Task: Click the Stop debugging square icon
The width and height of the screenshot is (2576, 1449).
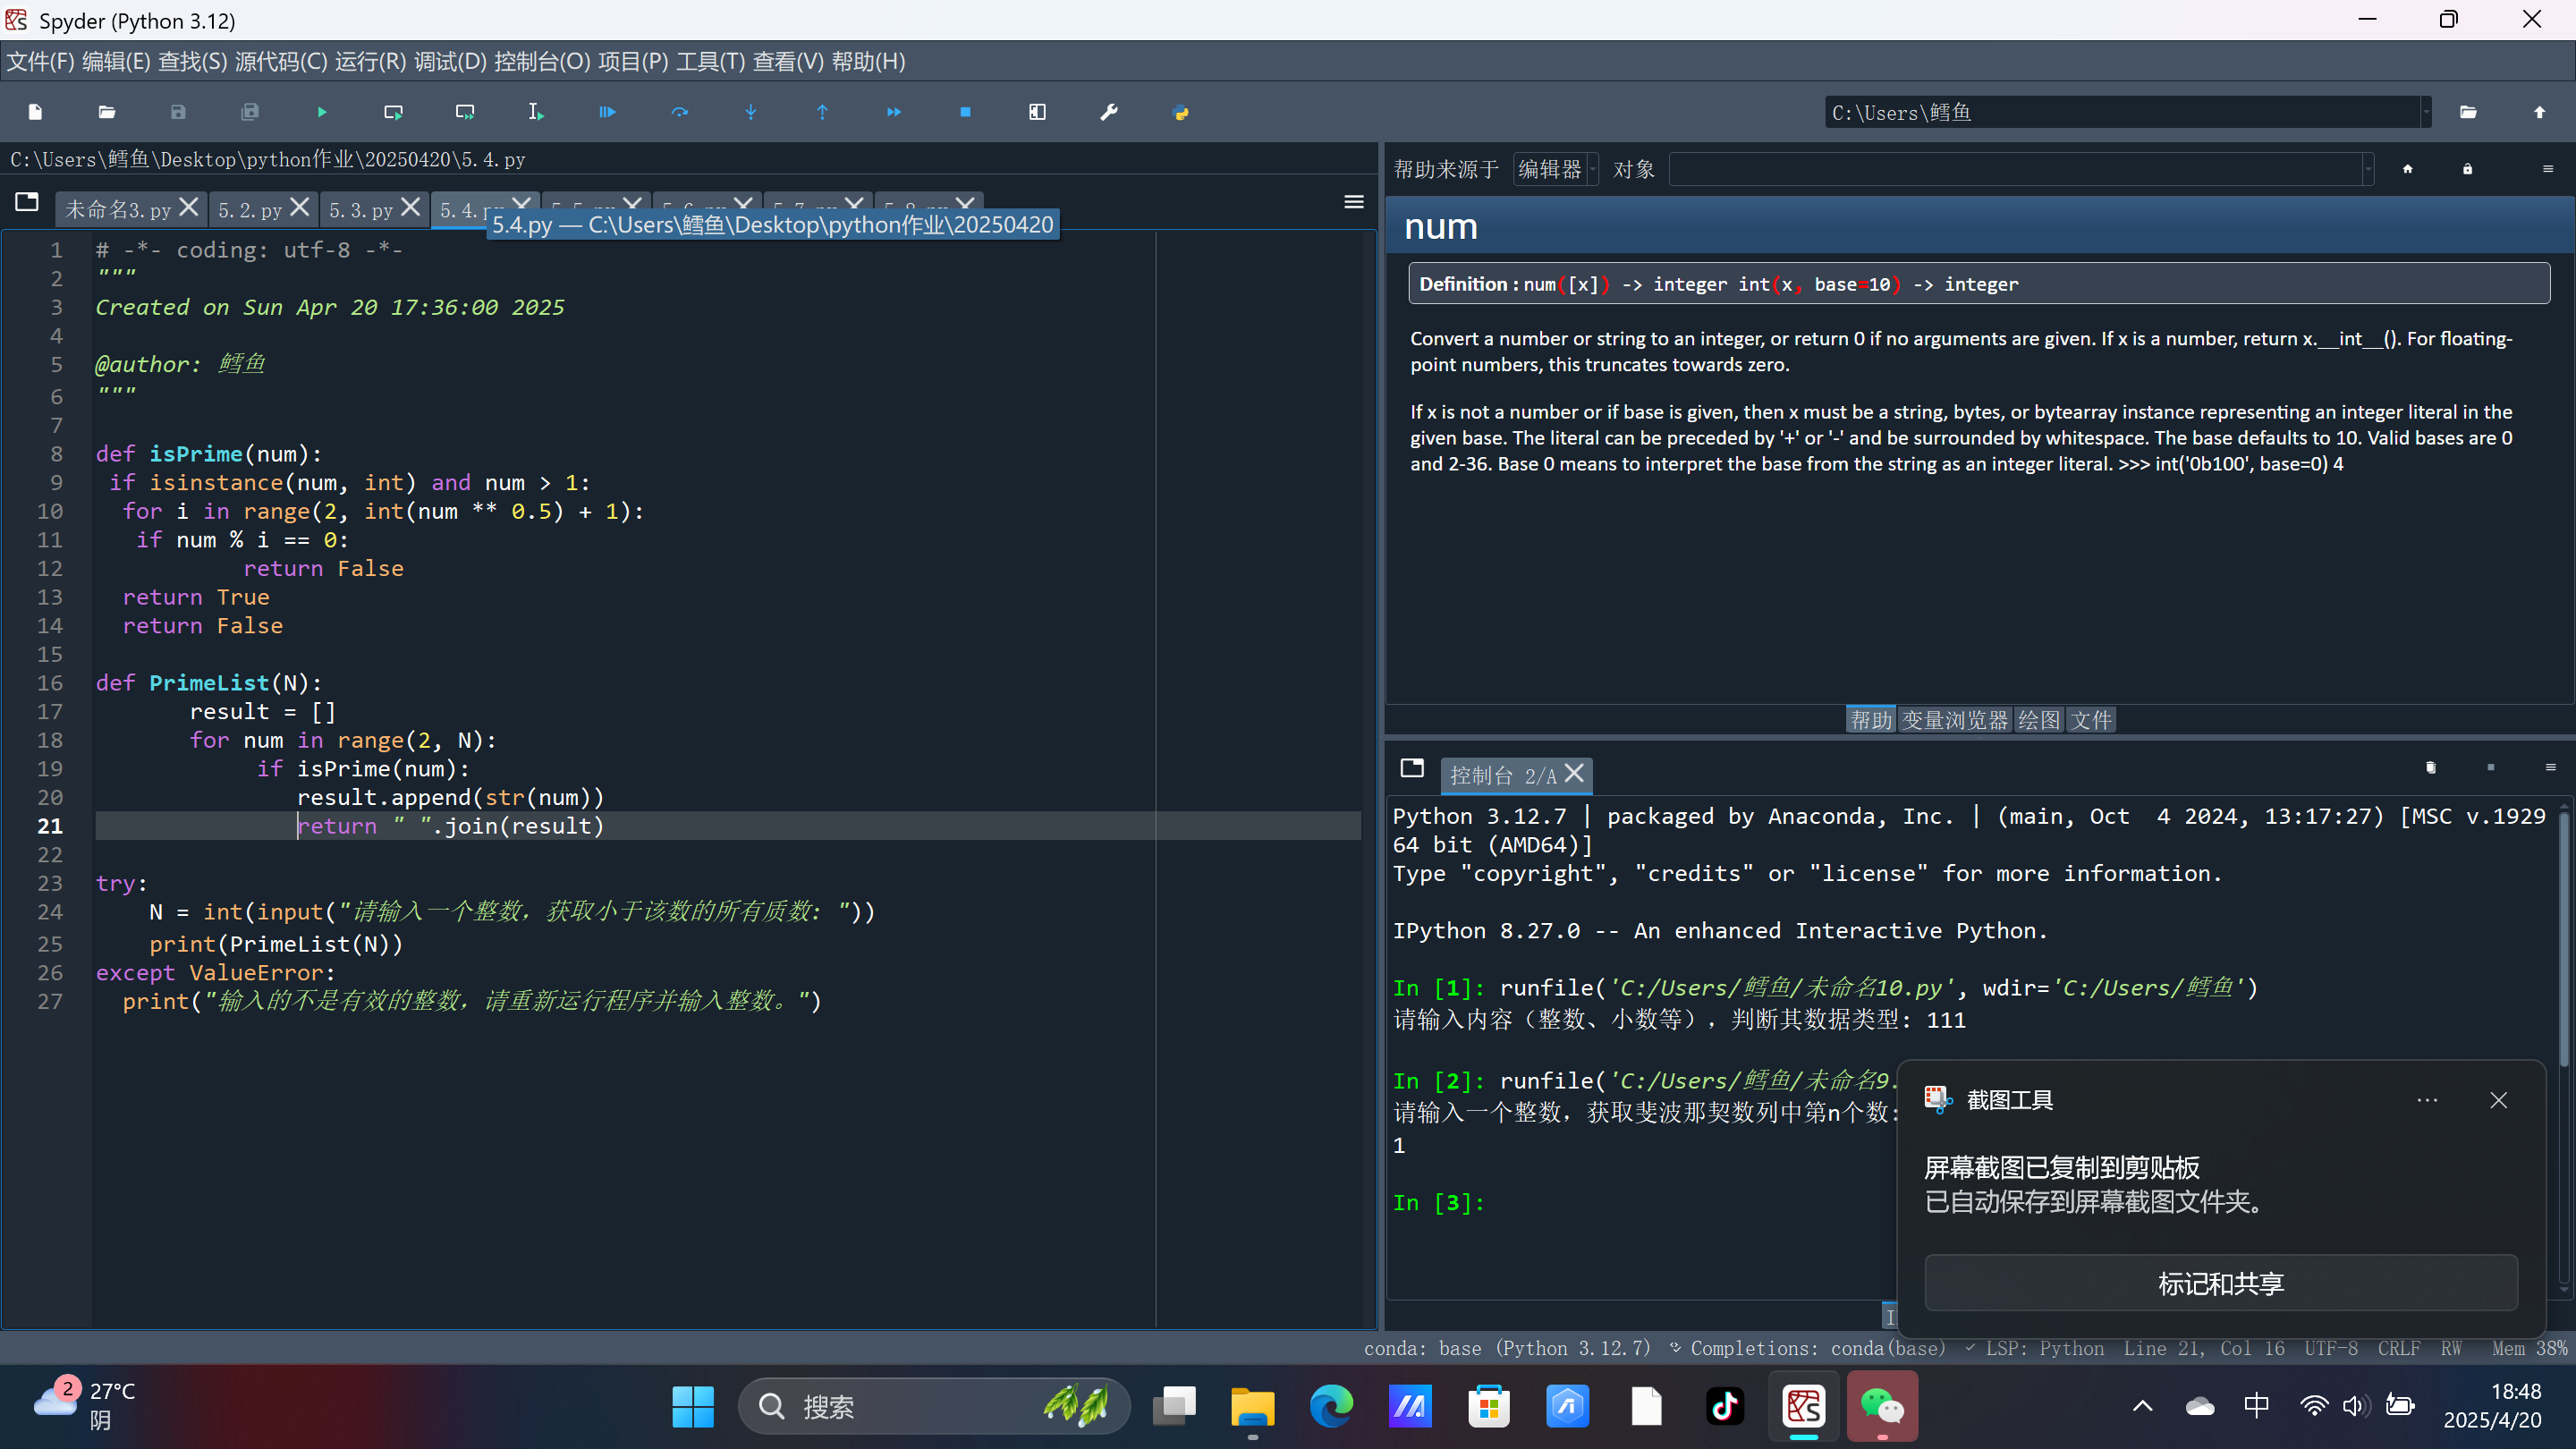Action: pyautogui.click(x=965, y=112)
